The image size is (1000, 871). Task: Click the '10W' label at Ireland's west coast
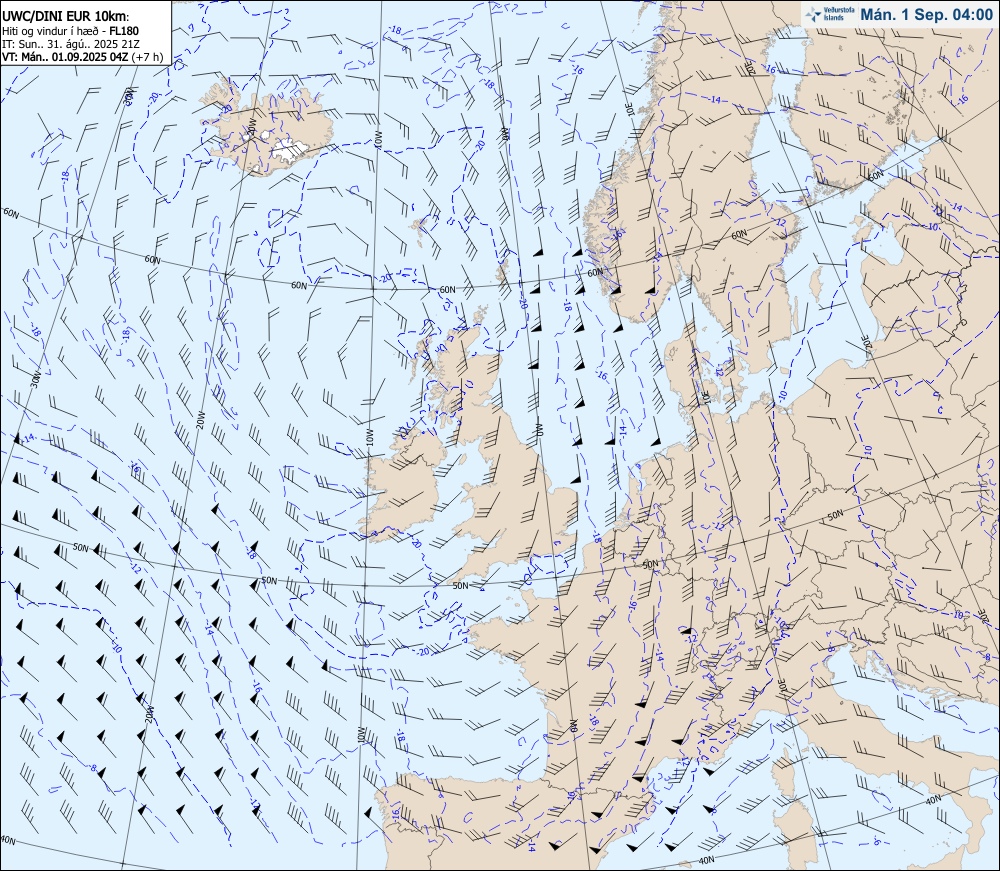[369, 439]
